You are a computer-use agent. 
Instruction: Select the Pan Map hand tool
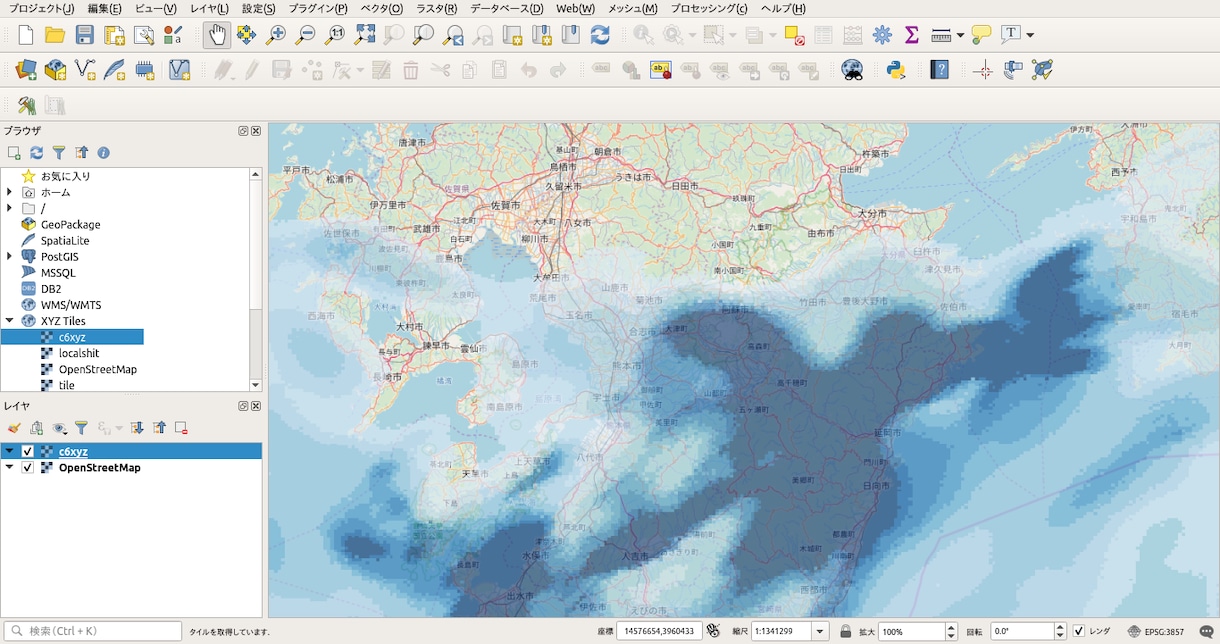pos(216,35)
